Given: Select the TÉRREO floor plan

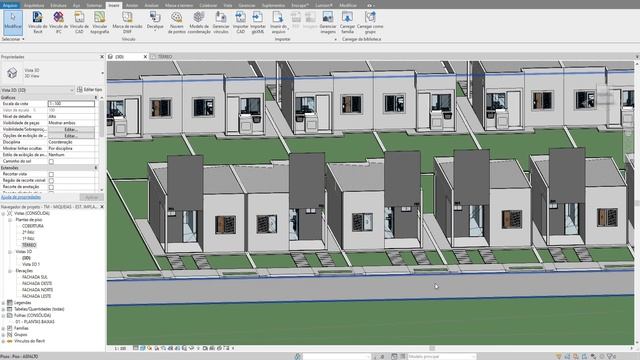Looking at the screenshot, I should click(x=29, y=245).
